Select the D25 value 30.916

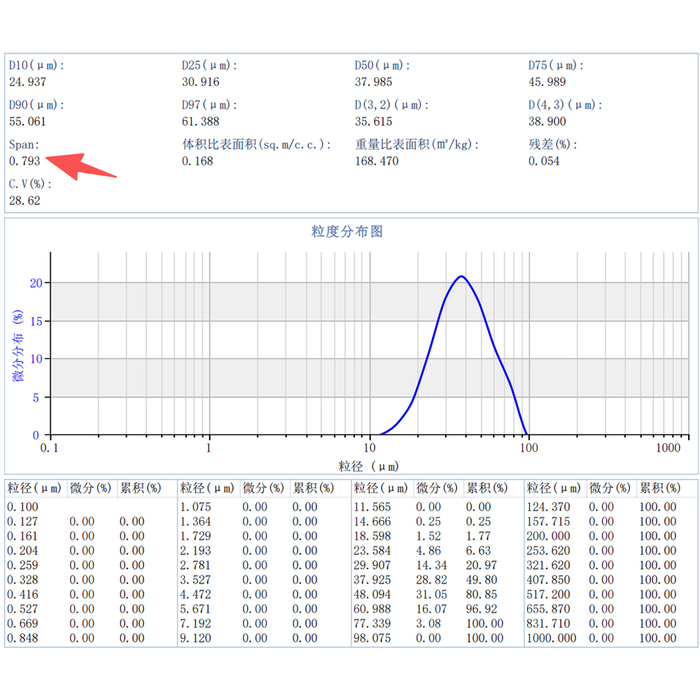(x=200, y=82)
